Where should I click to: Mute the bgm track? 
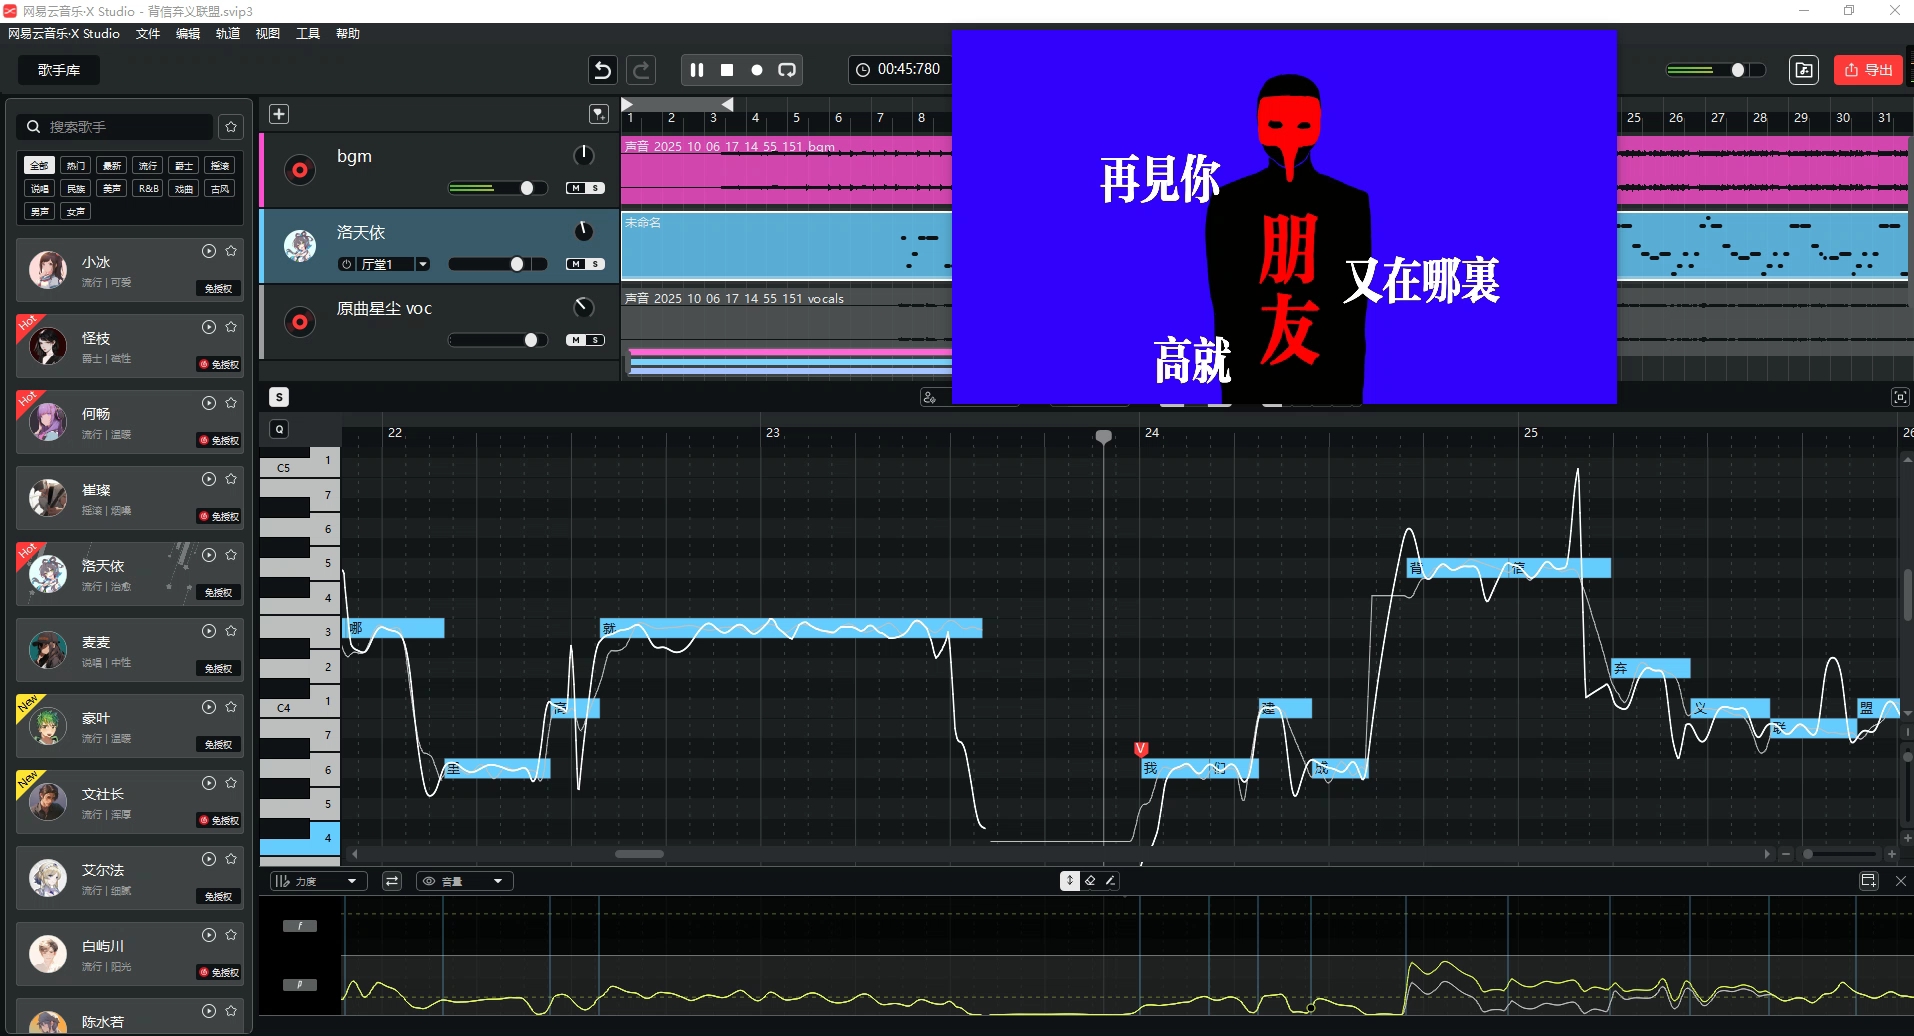point(575,188)
